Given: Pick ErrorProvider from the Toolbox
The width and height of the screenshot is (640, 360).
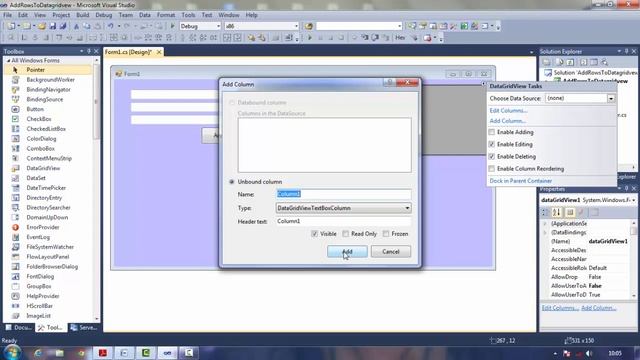Looking at the screenshot, I should (42, 227).
